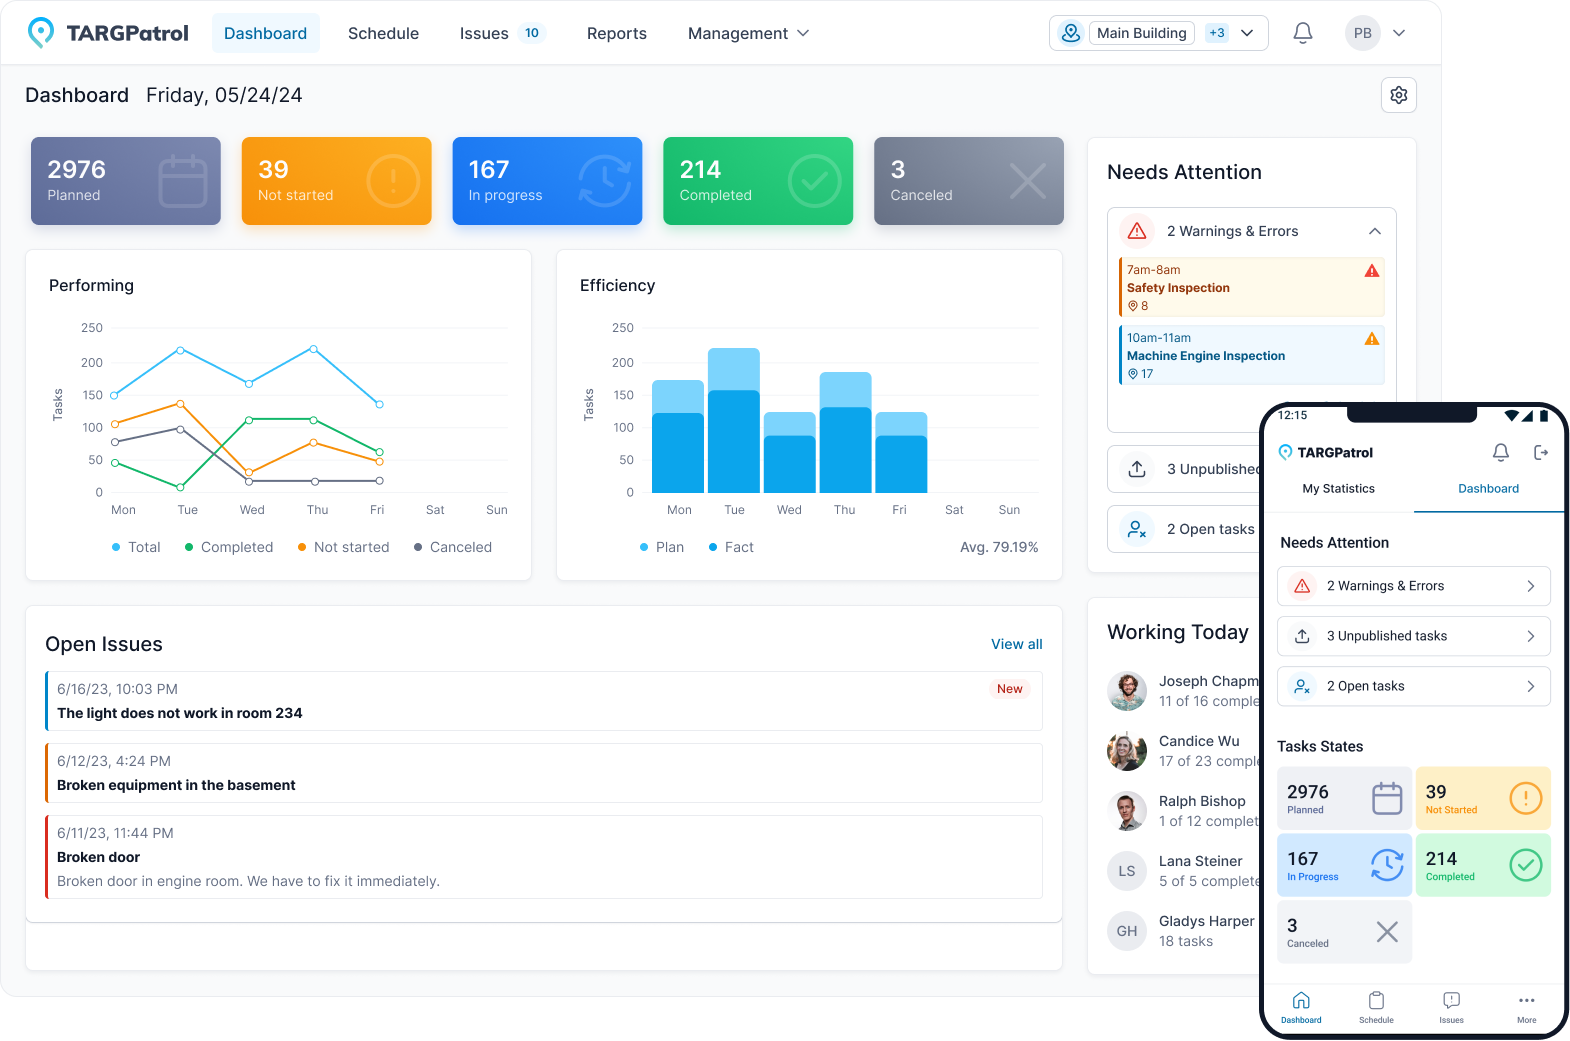Open notifications bell in the web header

click(x=1303, y=33)
